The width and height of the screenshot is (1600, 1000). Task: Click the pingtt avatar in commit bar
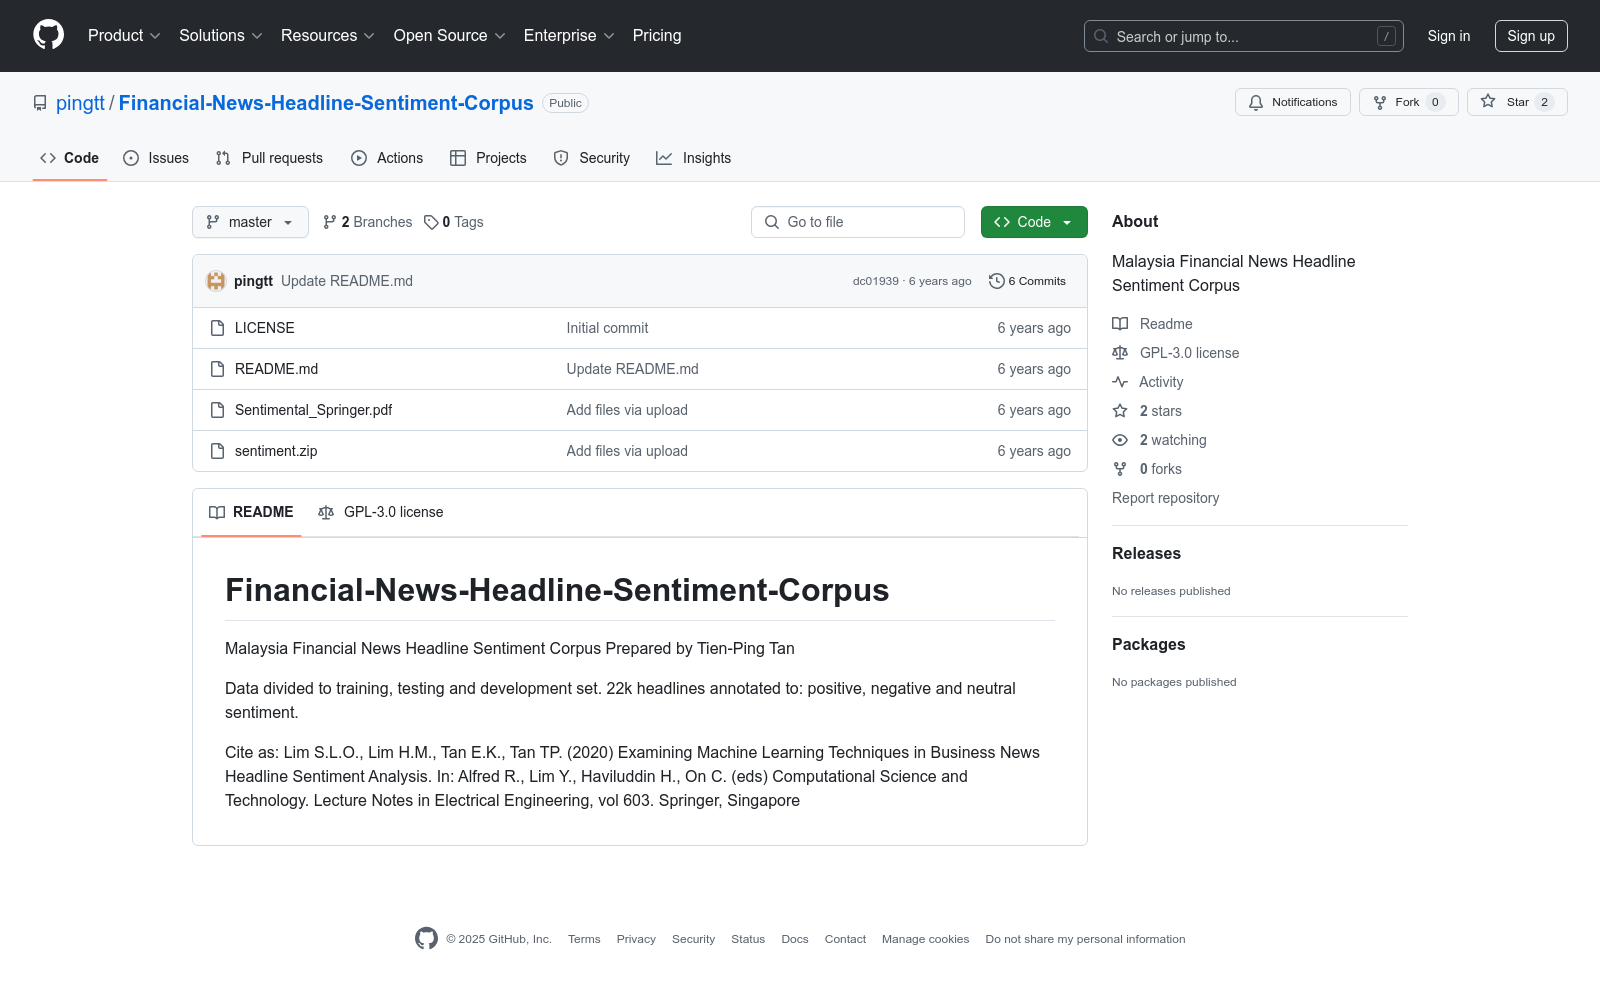(216, 281)
